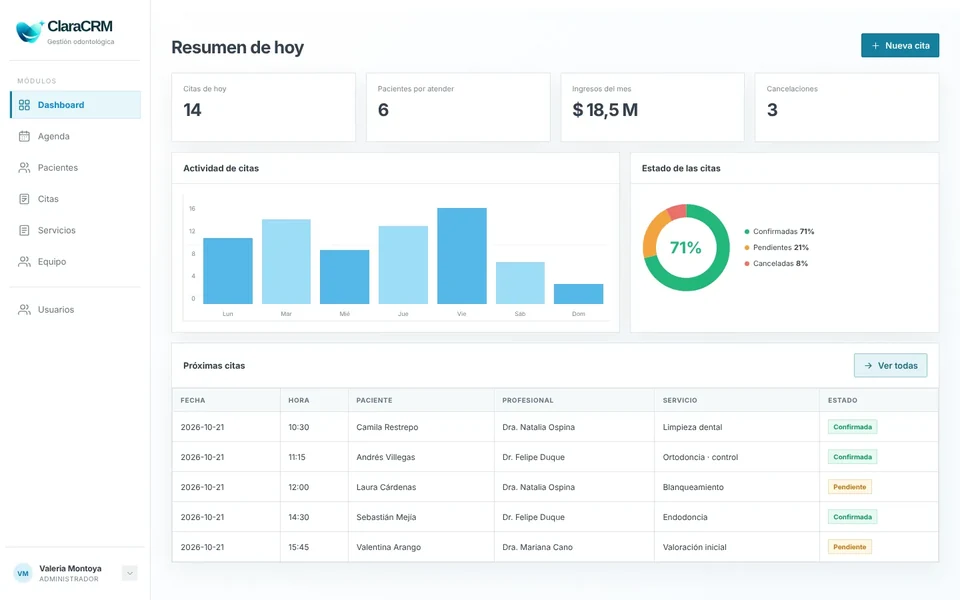
Task: Click the Vie bar in the chart
Action: click(462, 256)
